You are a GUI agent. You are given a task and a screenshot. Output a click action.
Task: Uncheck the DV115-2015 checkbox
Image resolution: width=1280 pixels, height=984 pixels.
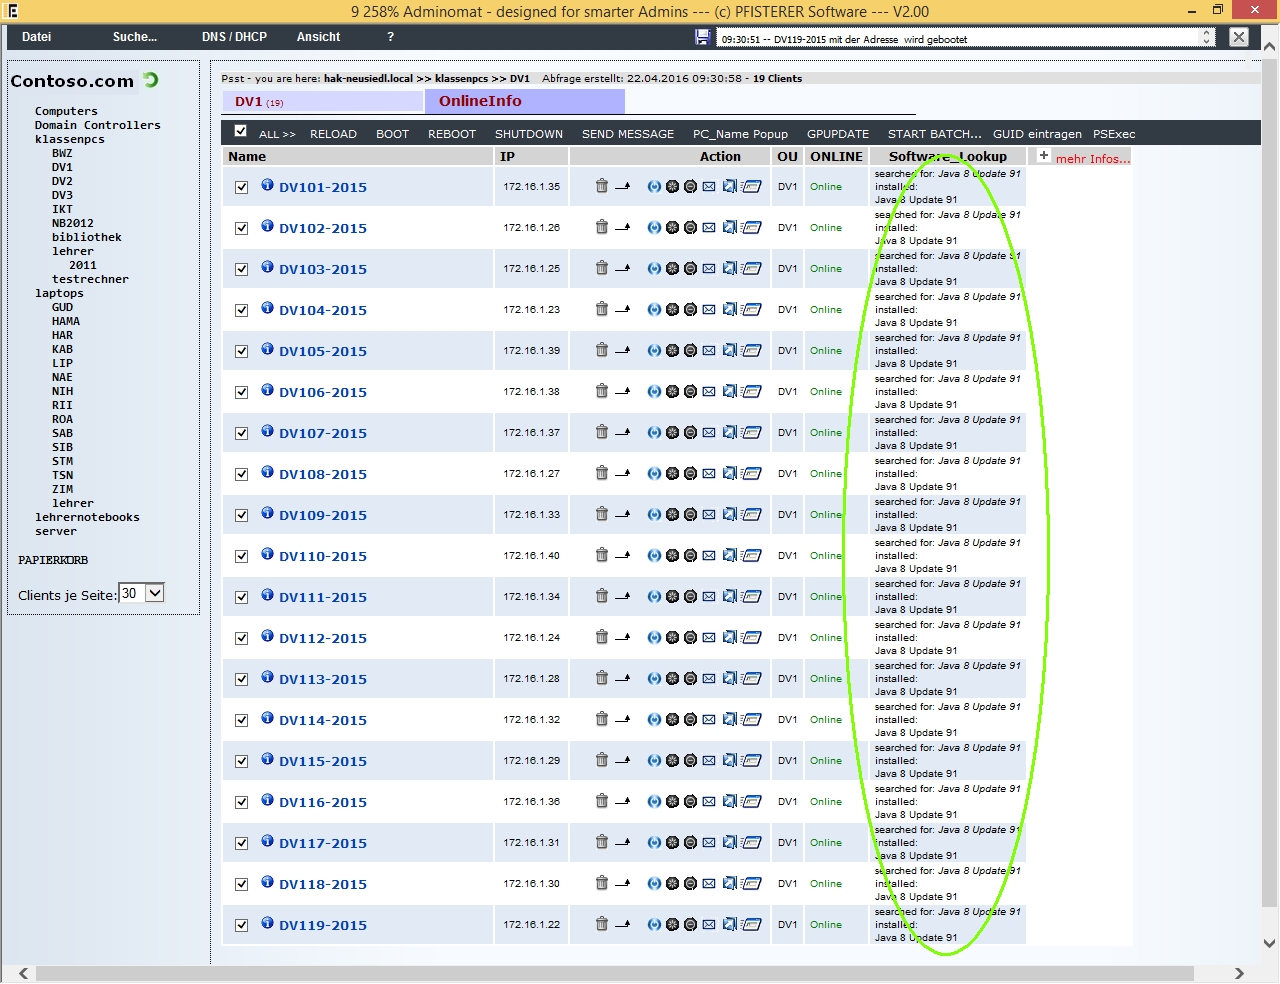(x=241, y=761)
